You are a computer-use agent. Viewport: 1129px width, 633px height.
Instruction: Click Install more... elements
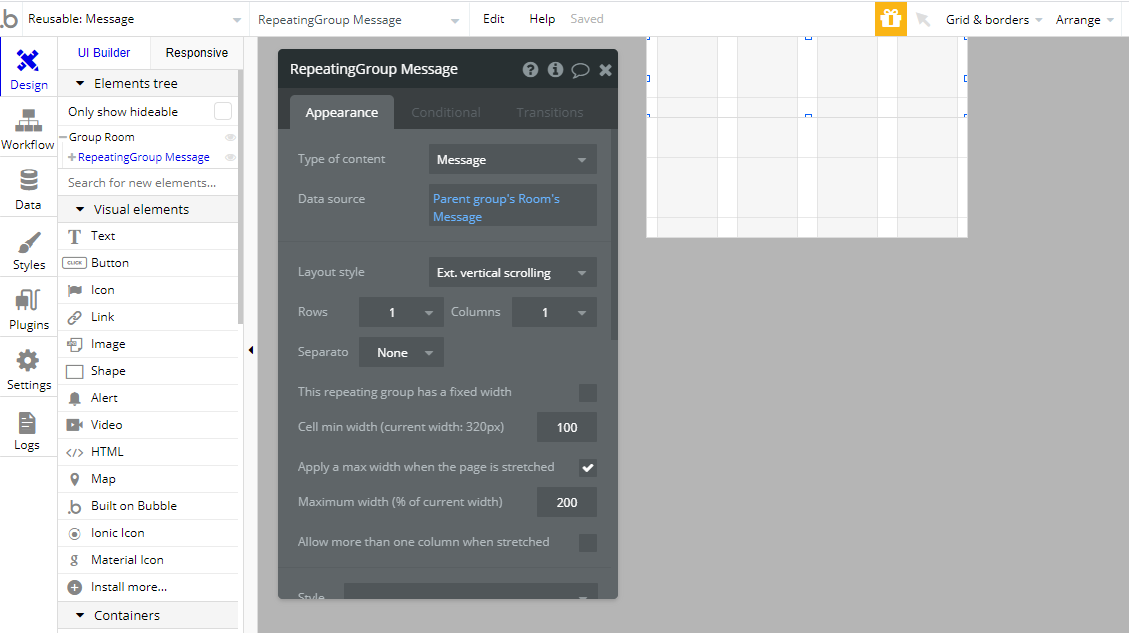148,587
